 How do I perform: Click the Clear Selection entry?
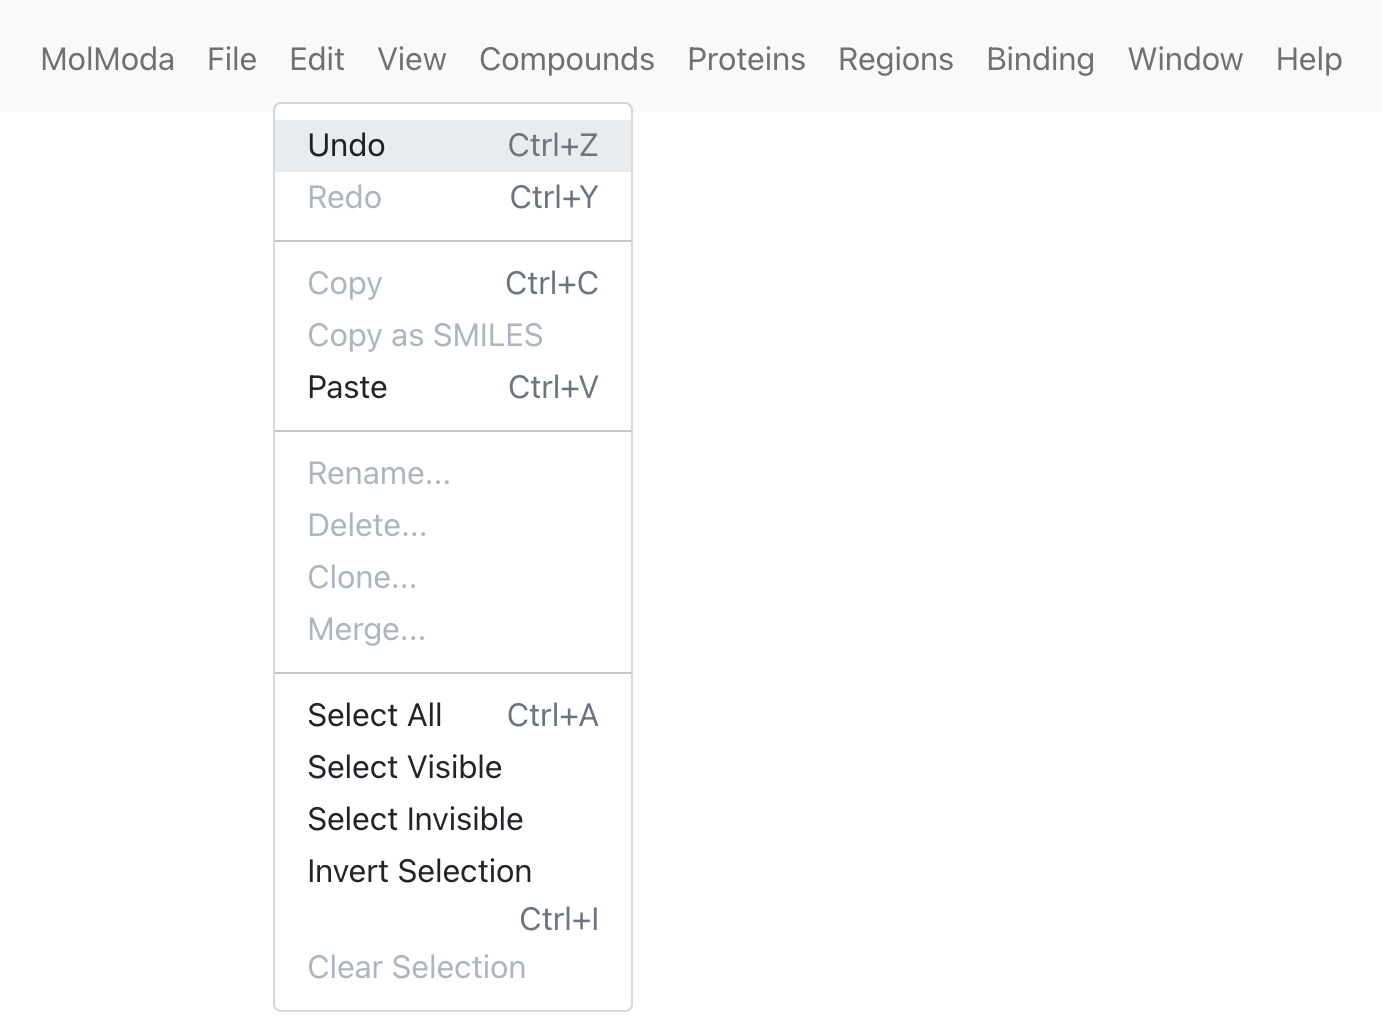(453, 968)
